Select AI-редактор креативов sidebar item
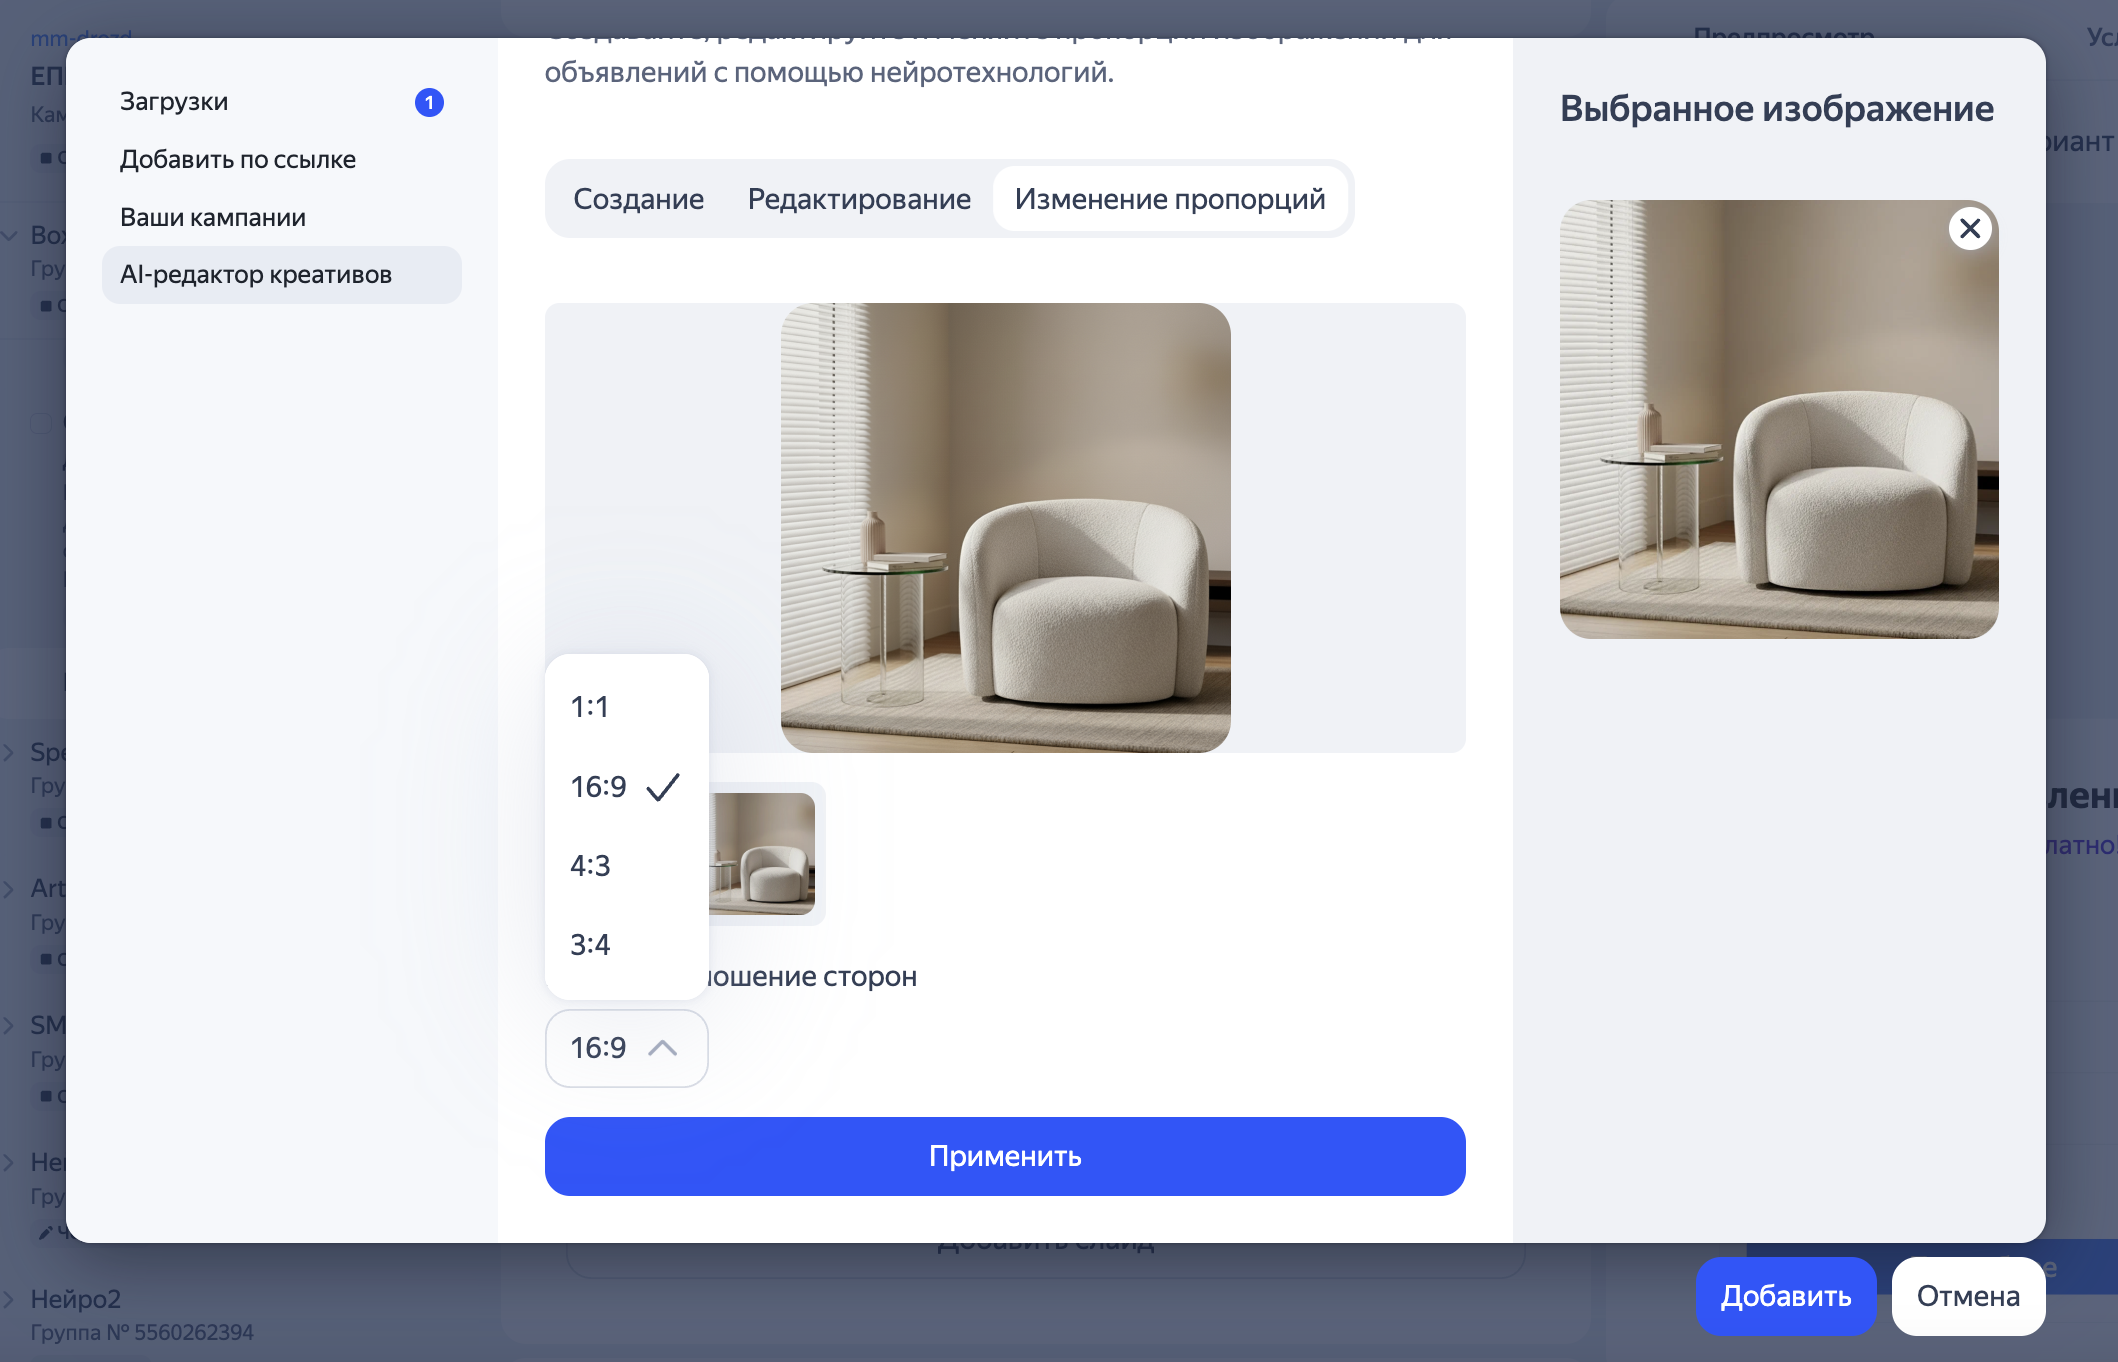 [256, 275]
